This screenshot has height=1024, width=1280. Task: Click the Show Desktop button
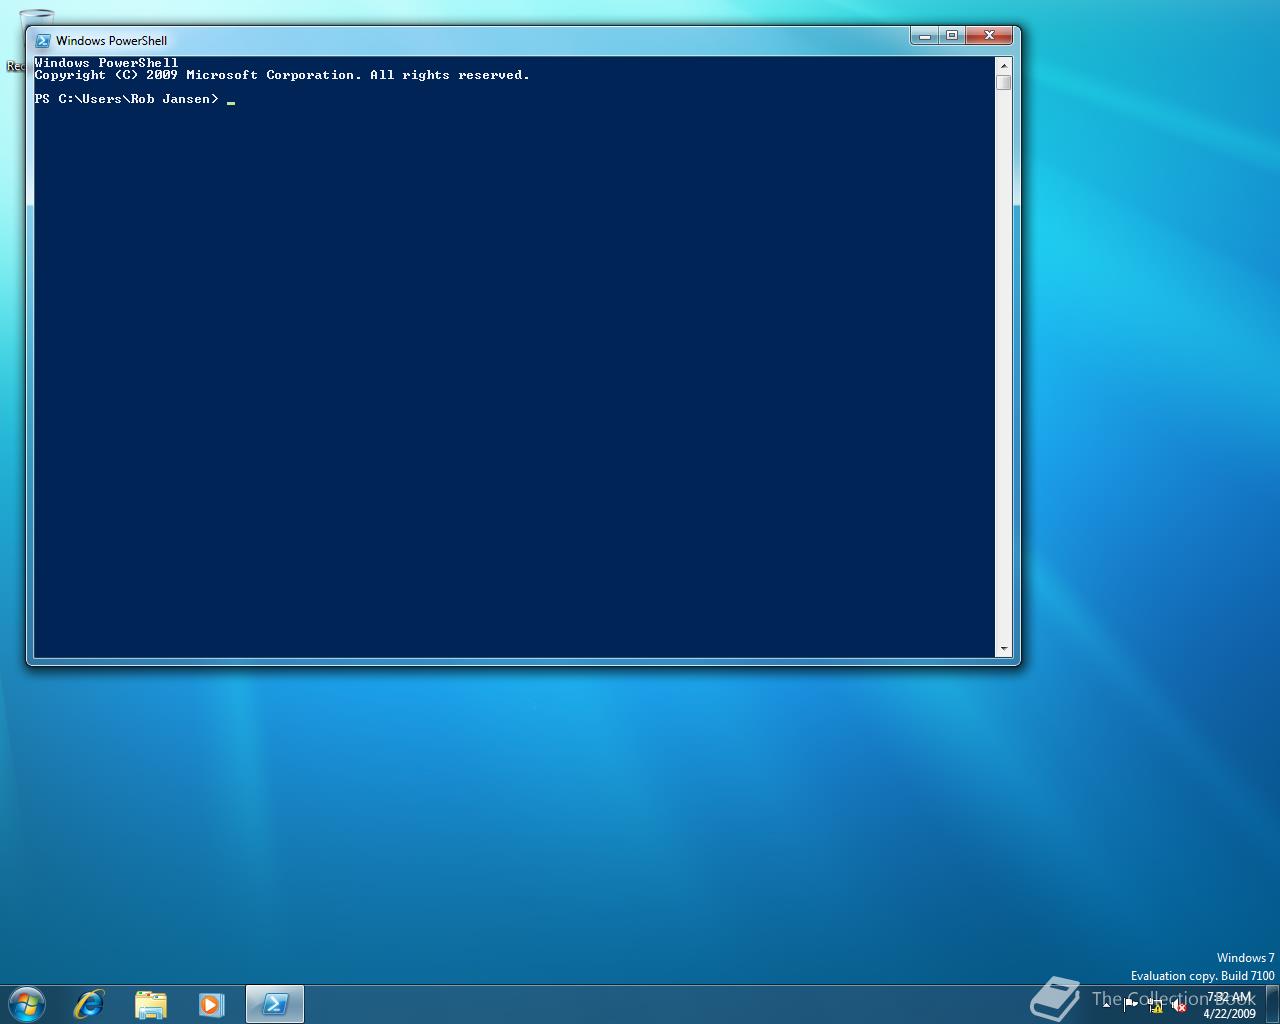tap(1272, 1004)
